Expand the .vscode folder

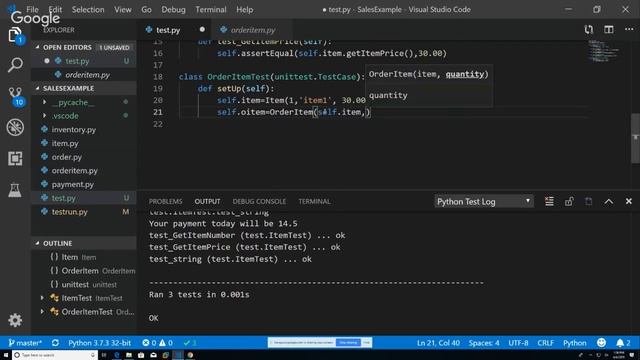44,116
